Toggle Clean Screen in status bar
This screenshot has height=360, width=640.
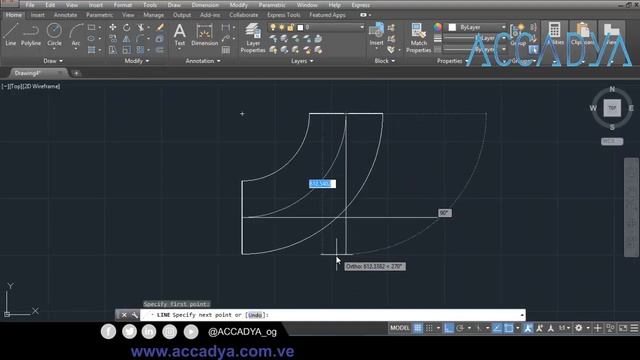(623, 328)
